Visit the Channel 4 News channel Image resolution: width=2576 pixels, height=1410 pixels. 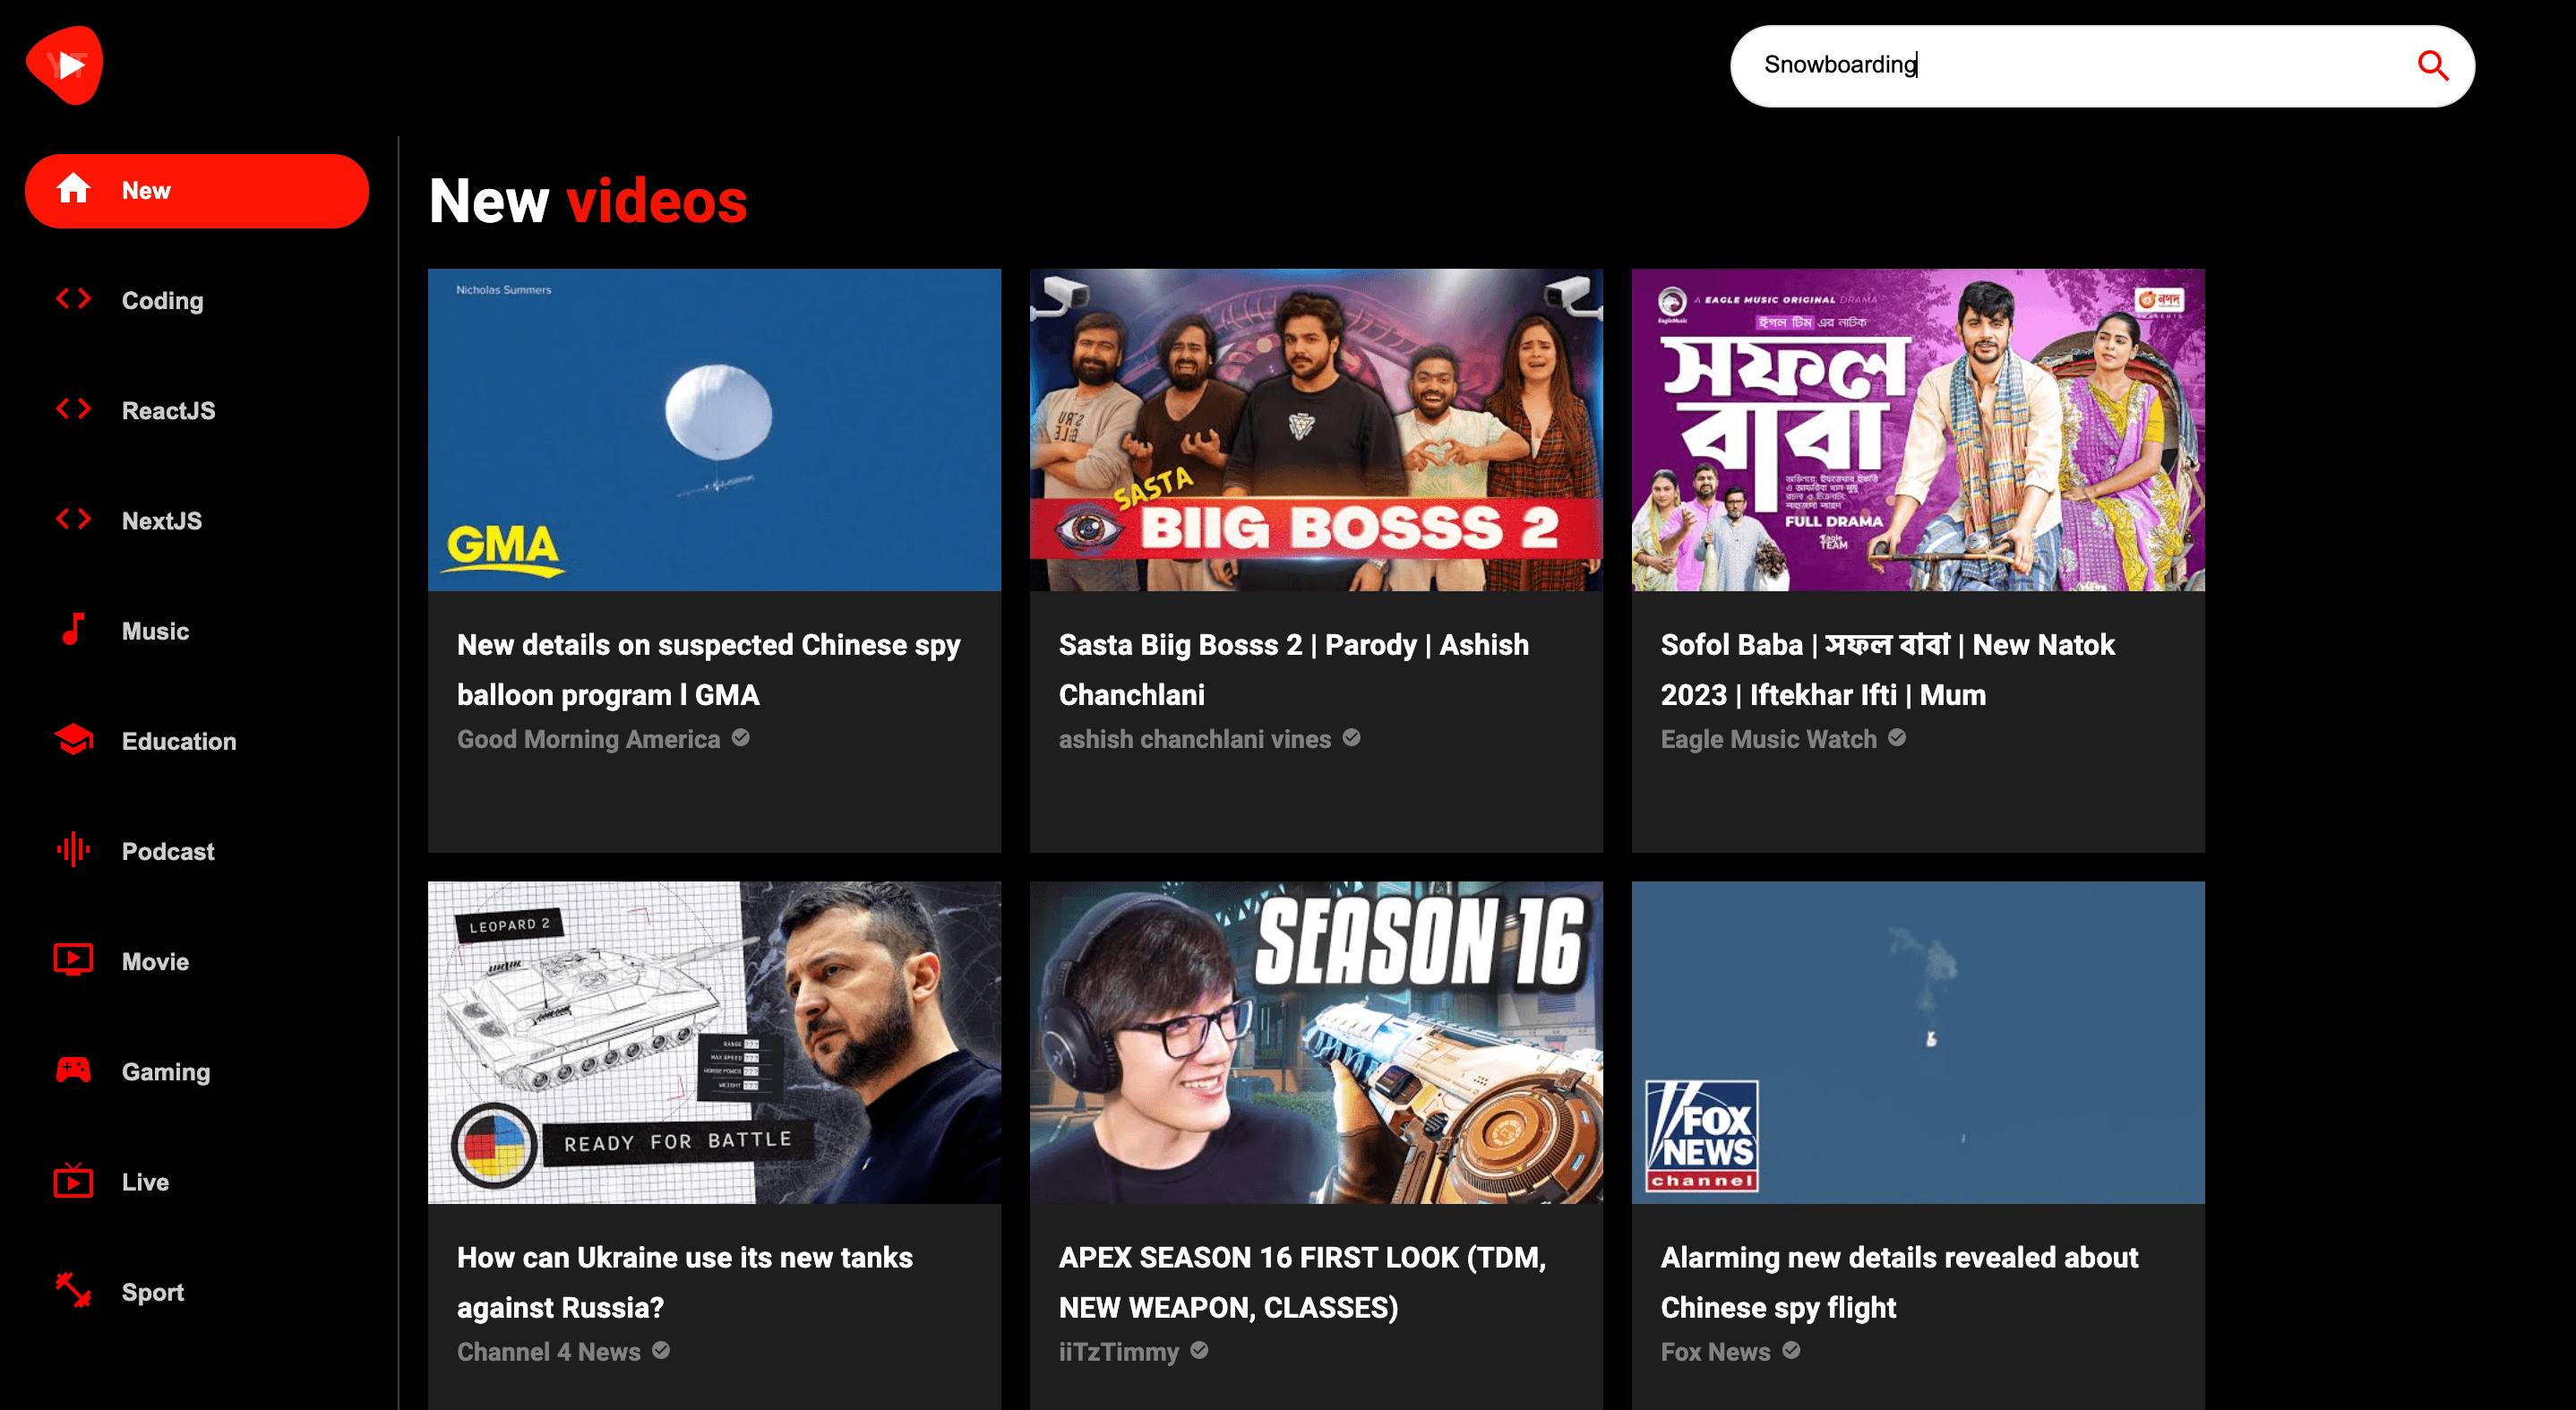pos(549,1352)
